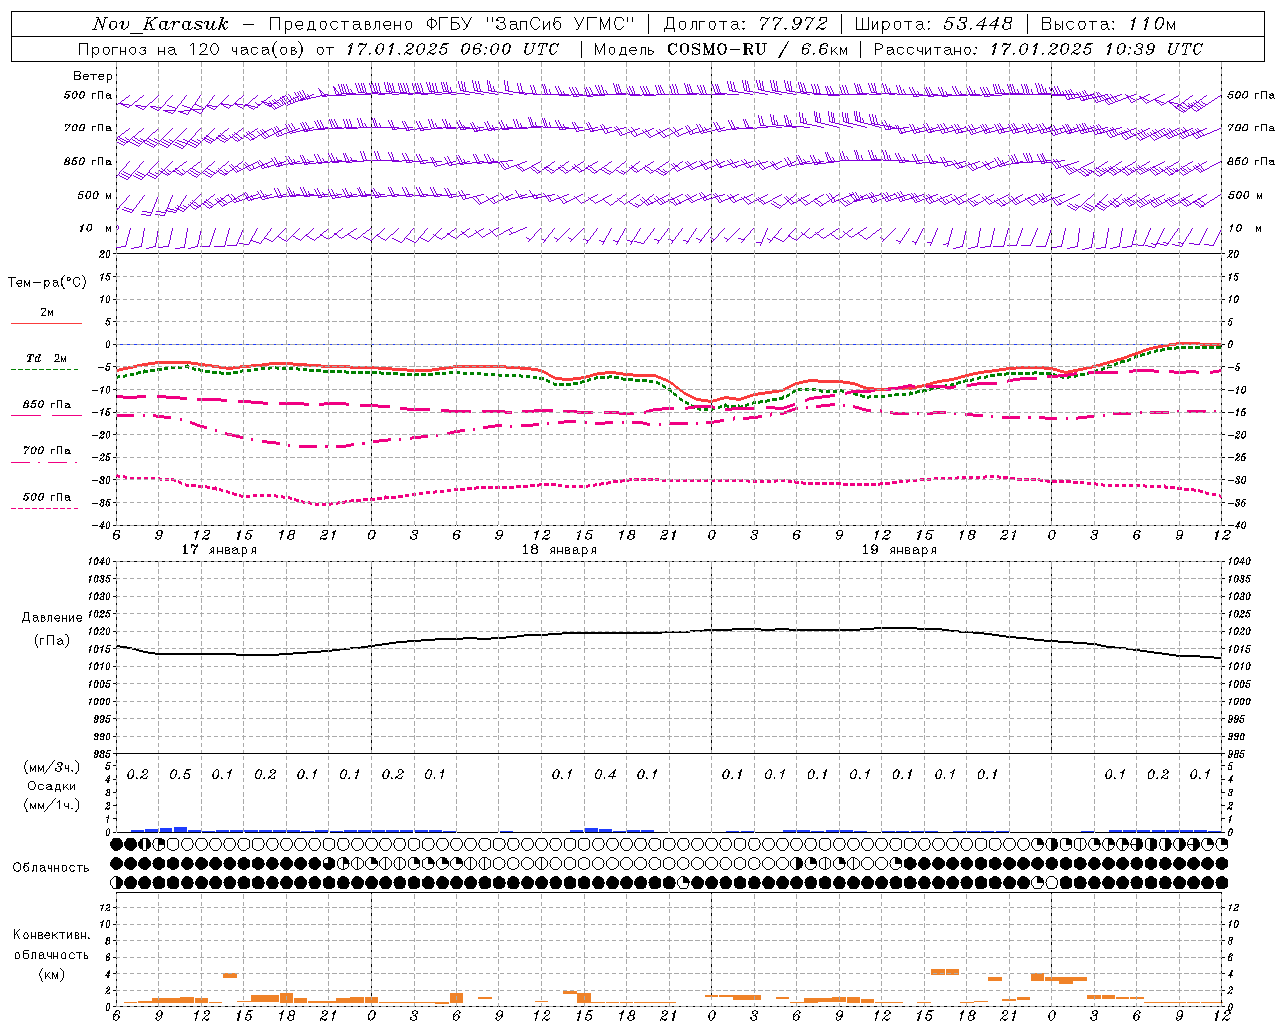
Task: Click the 'Конвективн.' convective cloud label
Action: [x=51, y=936]
